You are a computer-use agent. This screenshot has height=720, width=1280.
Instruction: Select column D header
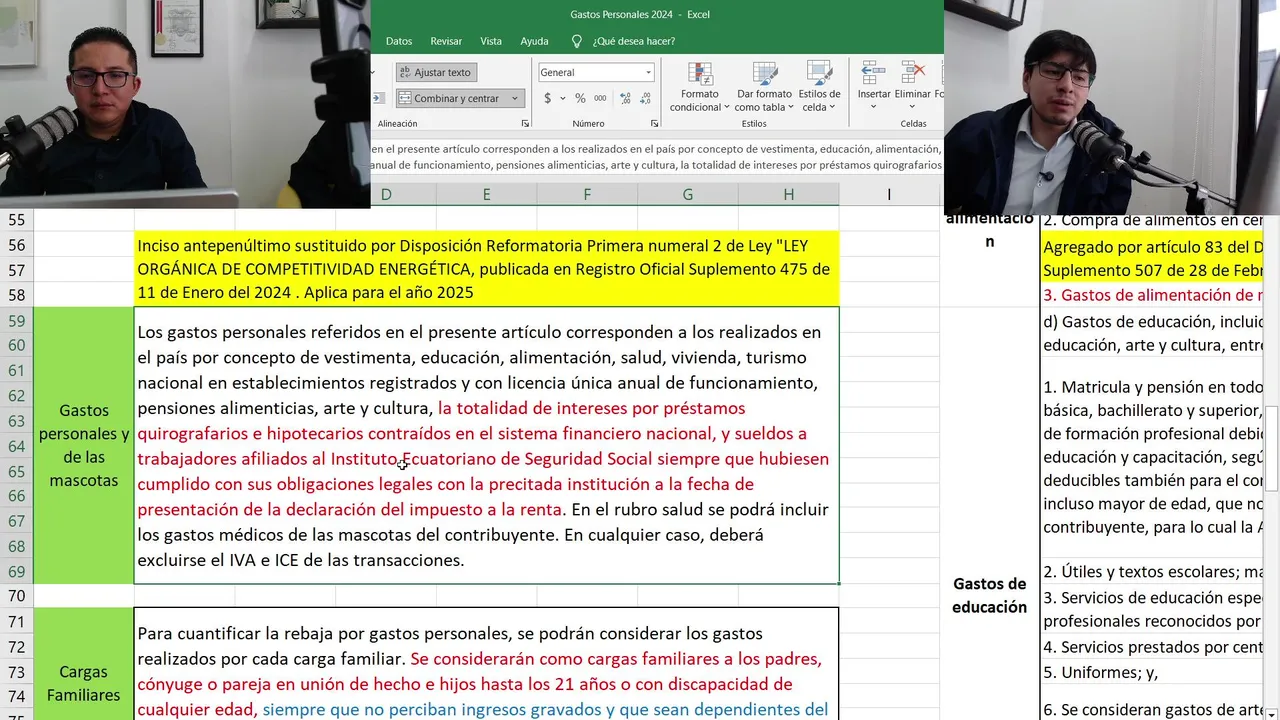tap(386, 195)
